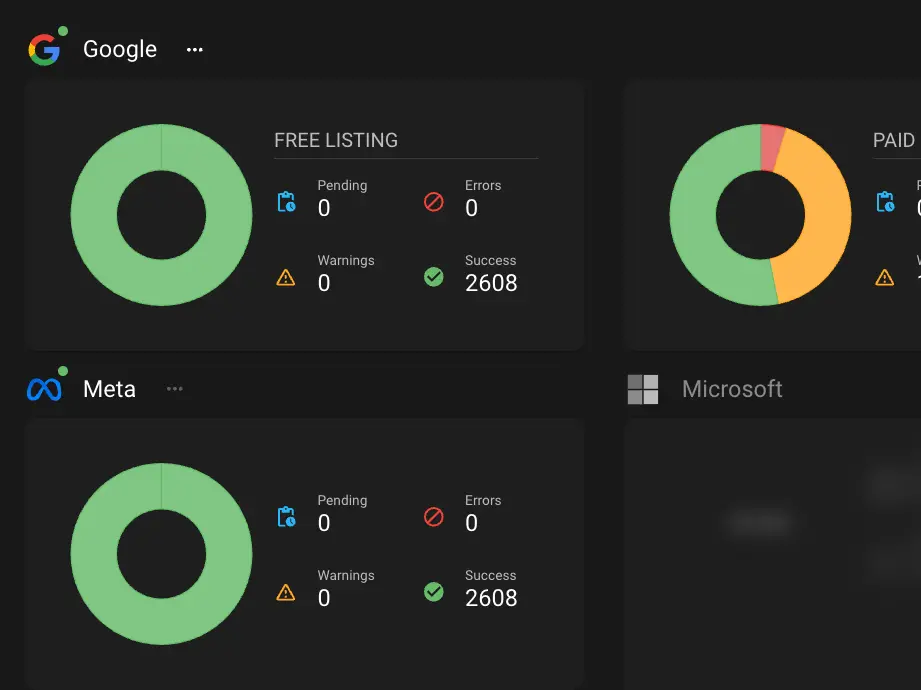Click the Pending clipboard icon in Meta panel
The height and width of the screenshot is (690, 921).
point(286,516)
